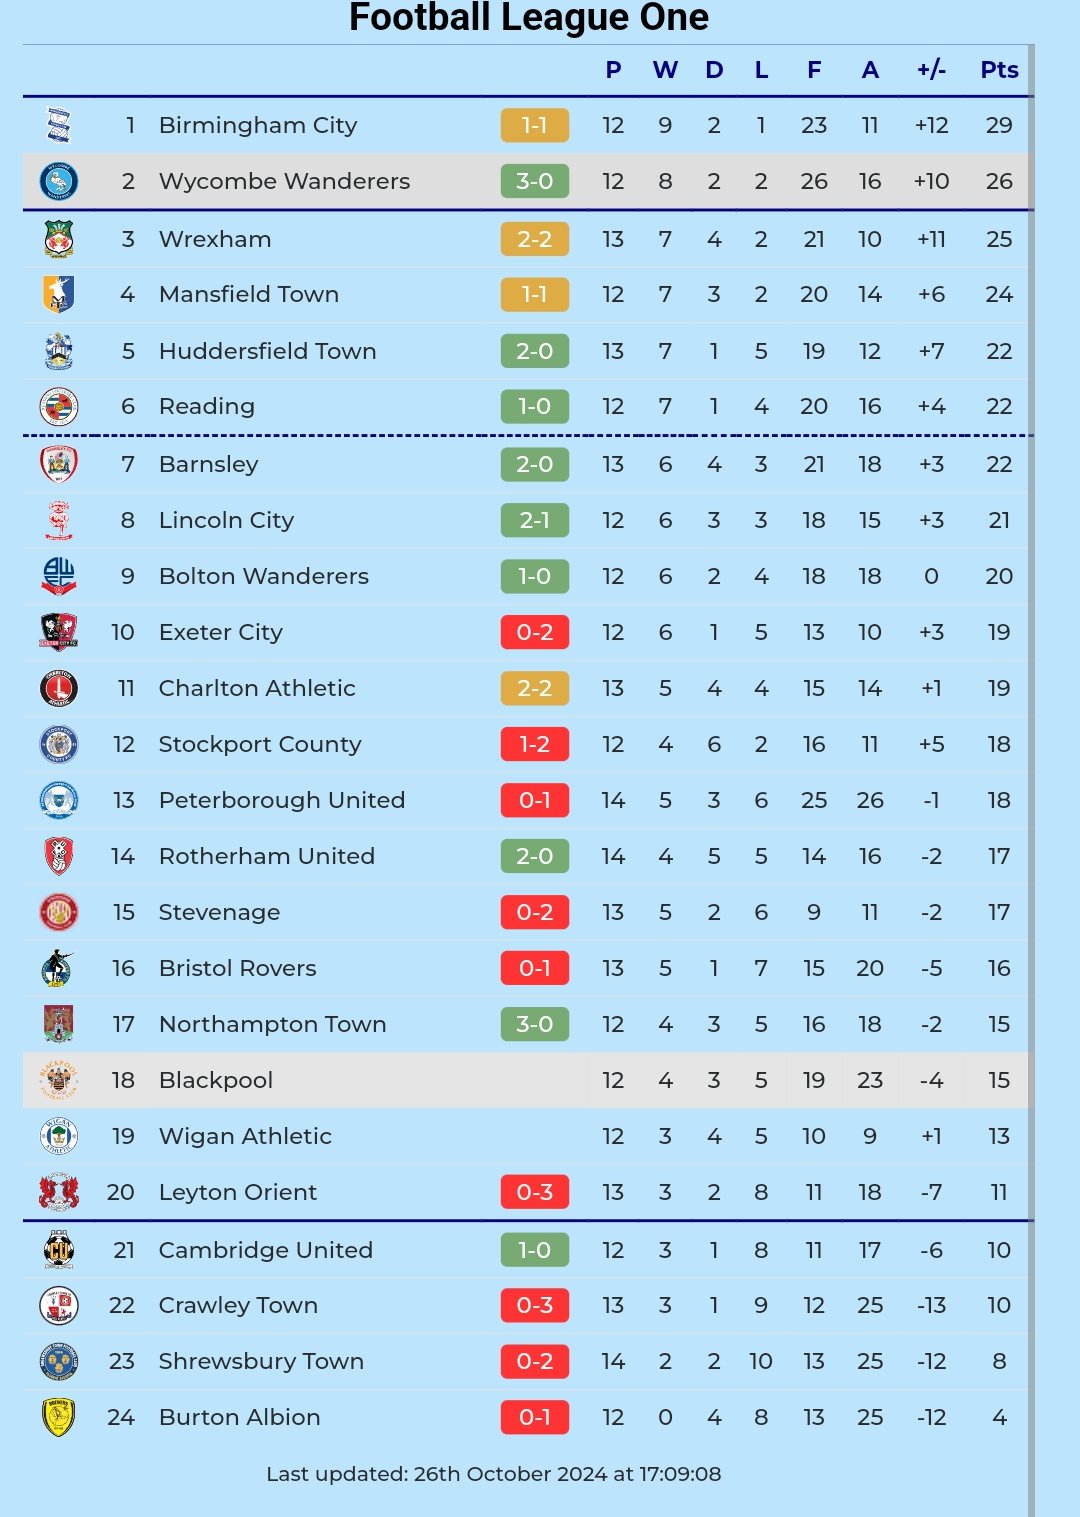Click the Blackpool club badge
1080x1517 pixels.
(x=59, y=1080)
